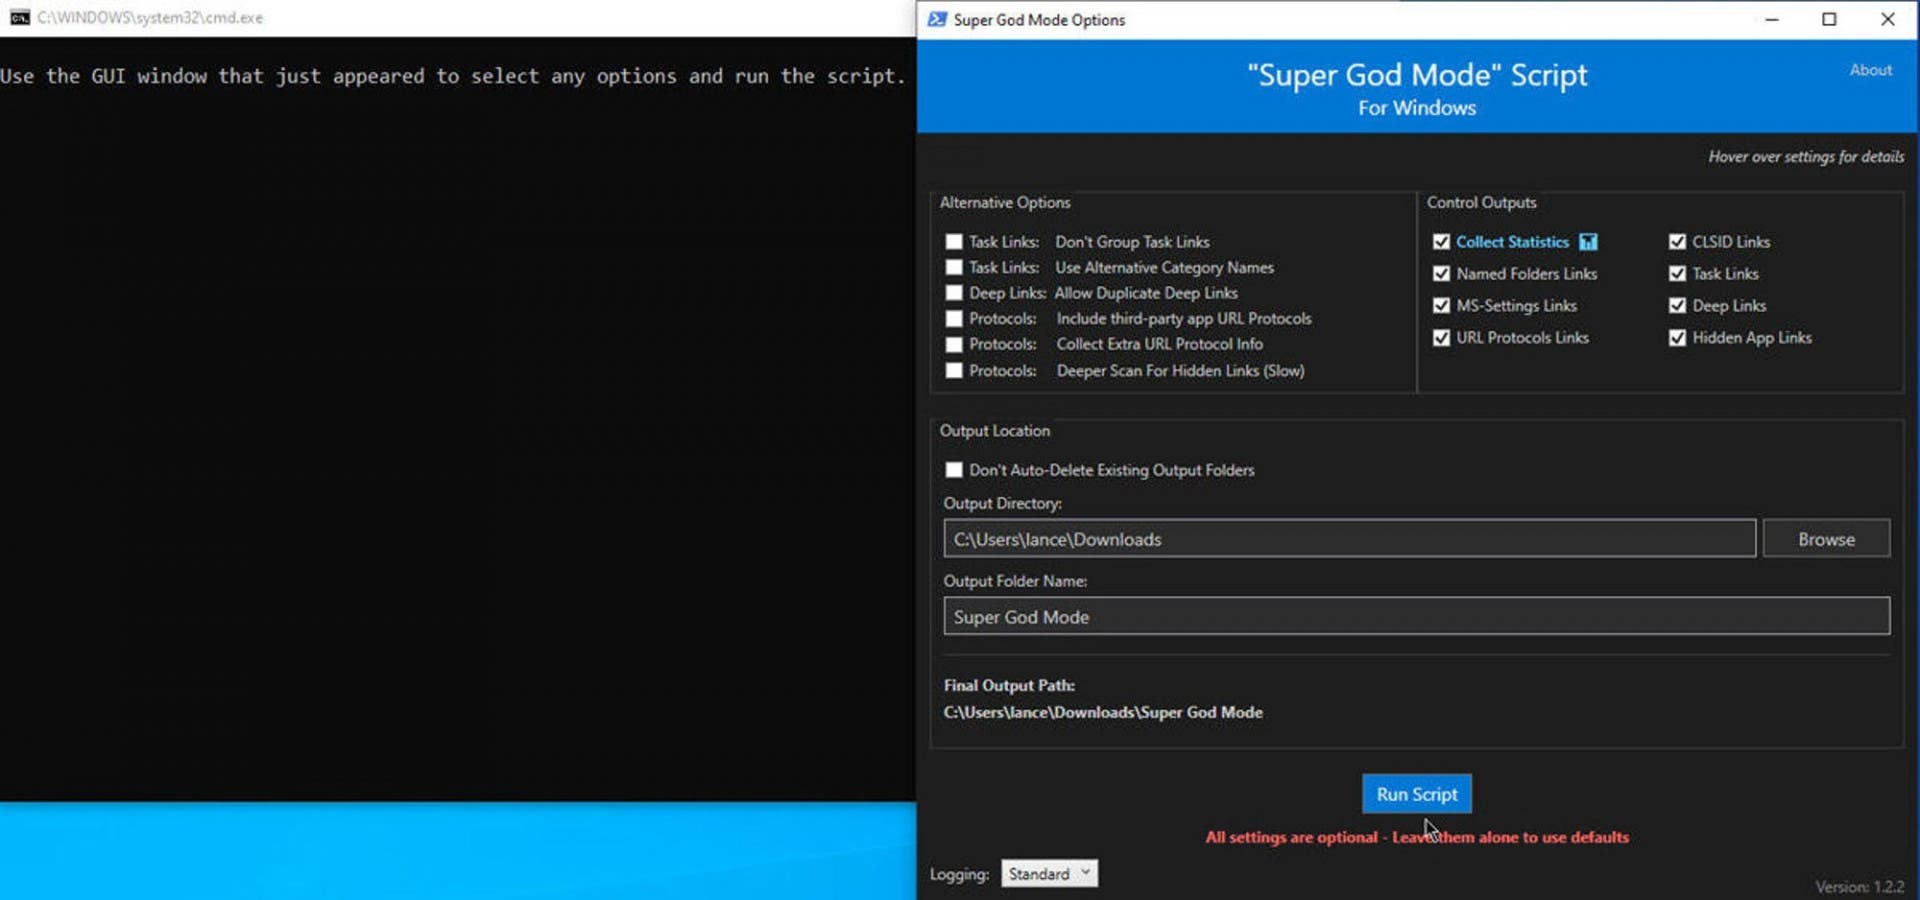Uncheck the Deep Links output checkbox

(x=1677, y=306)
